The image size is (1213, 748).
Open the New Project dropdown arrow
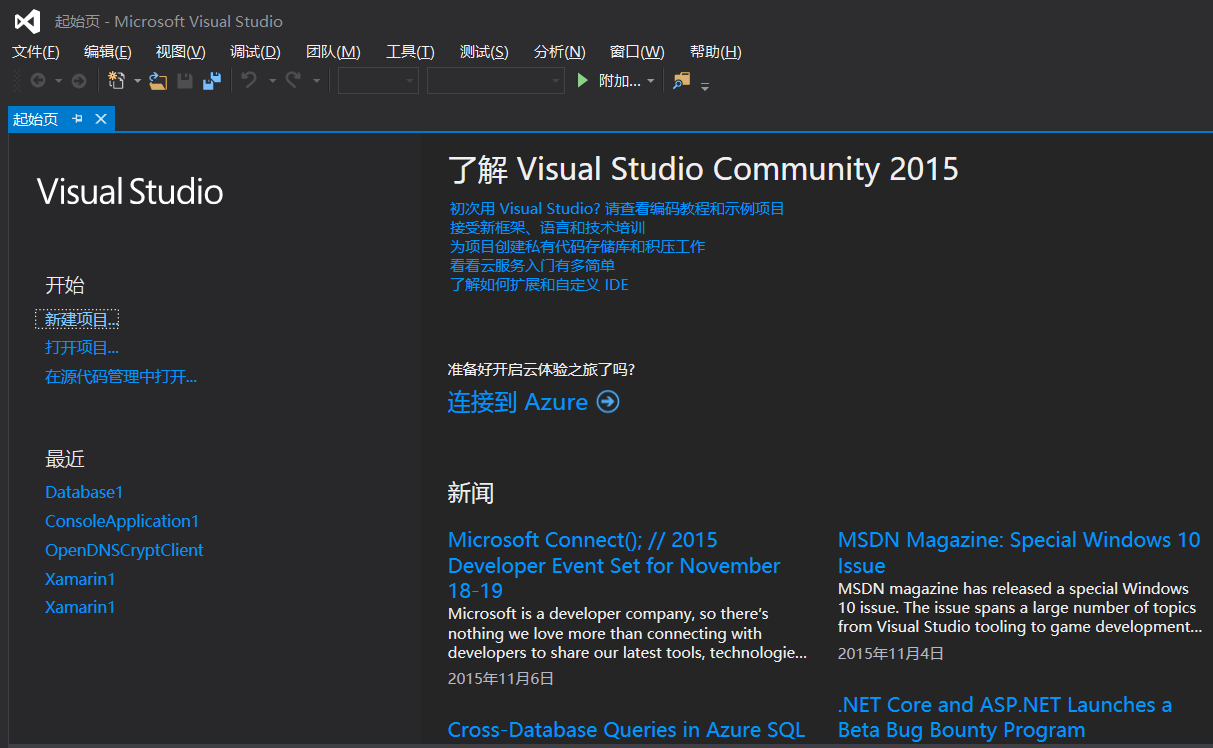click(x=137, y=81)
